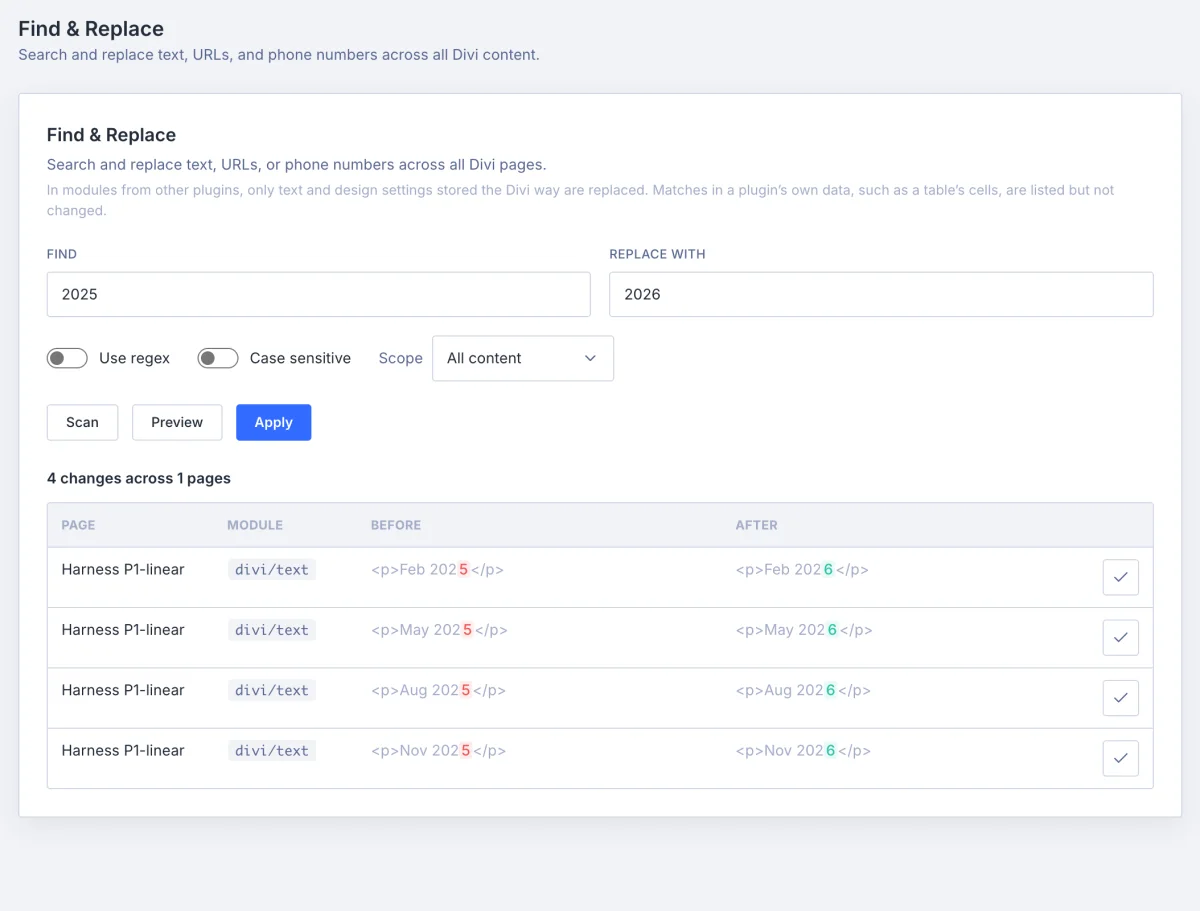1200x911 pixels.
Task: Click Harness P1-linear in the Aug row
Action: tap(123, 690)
